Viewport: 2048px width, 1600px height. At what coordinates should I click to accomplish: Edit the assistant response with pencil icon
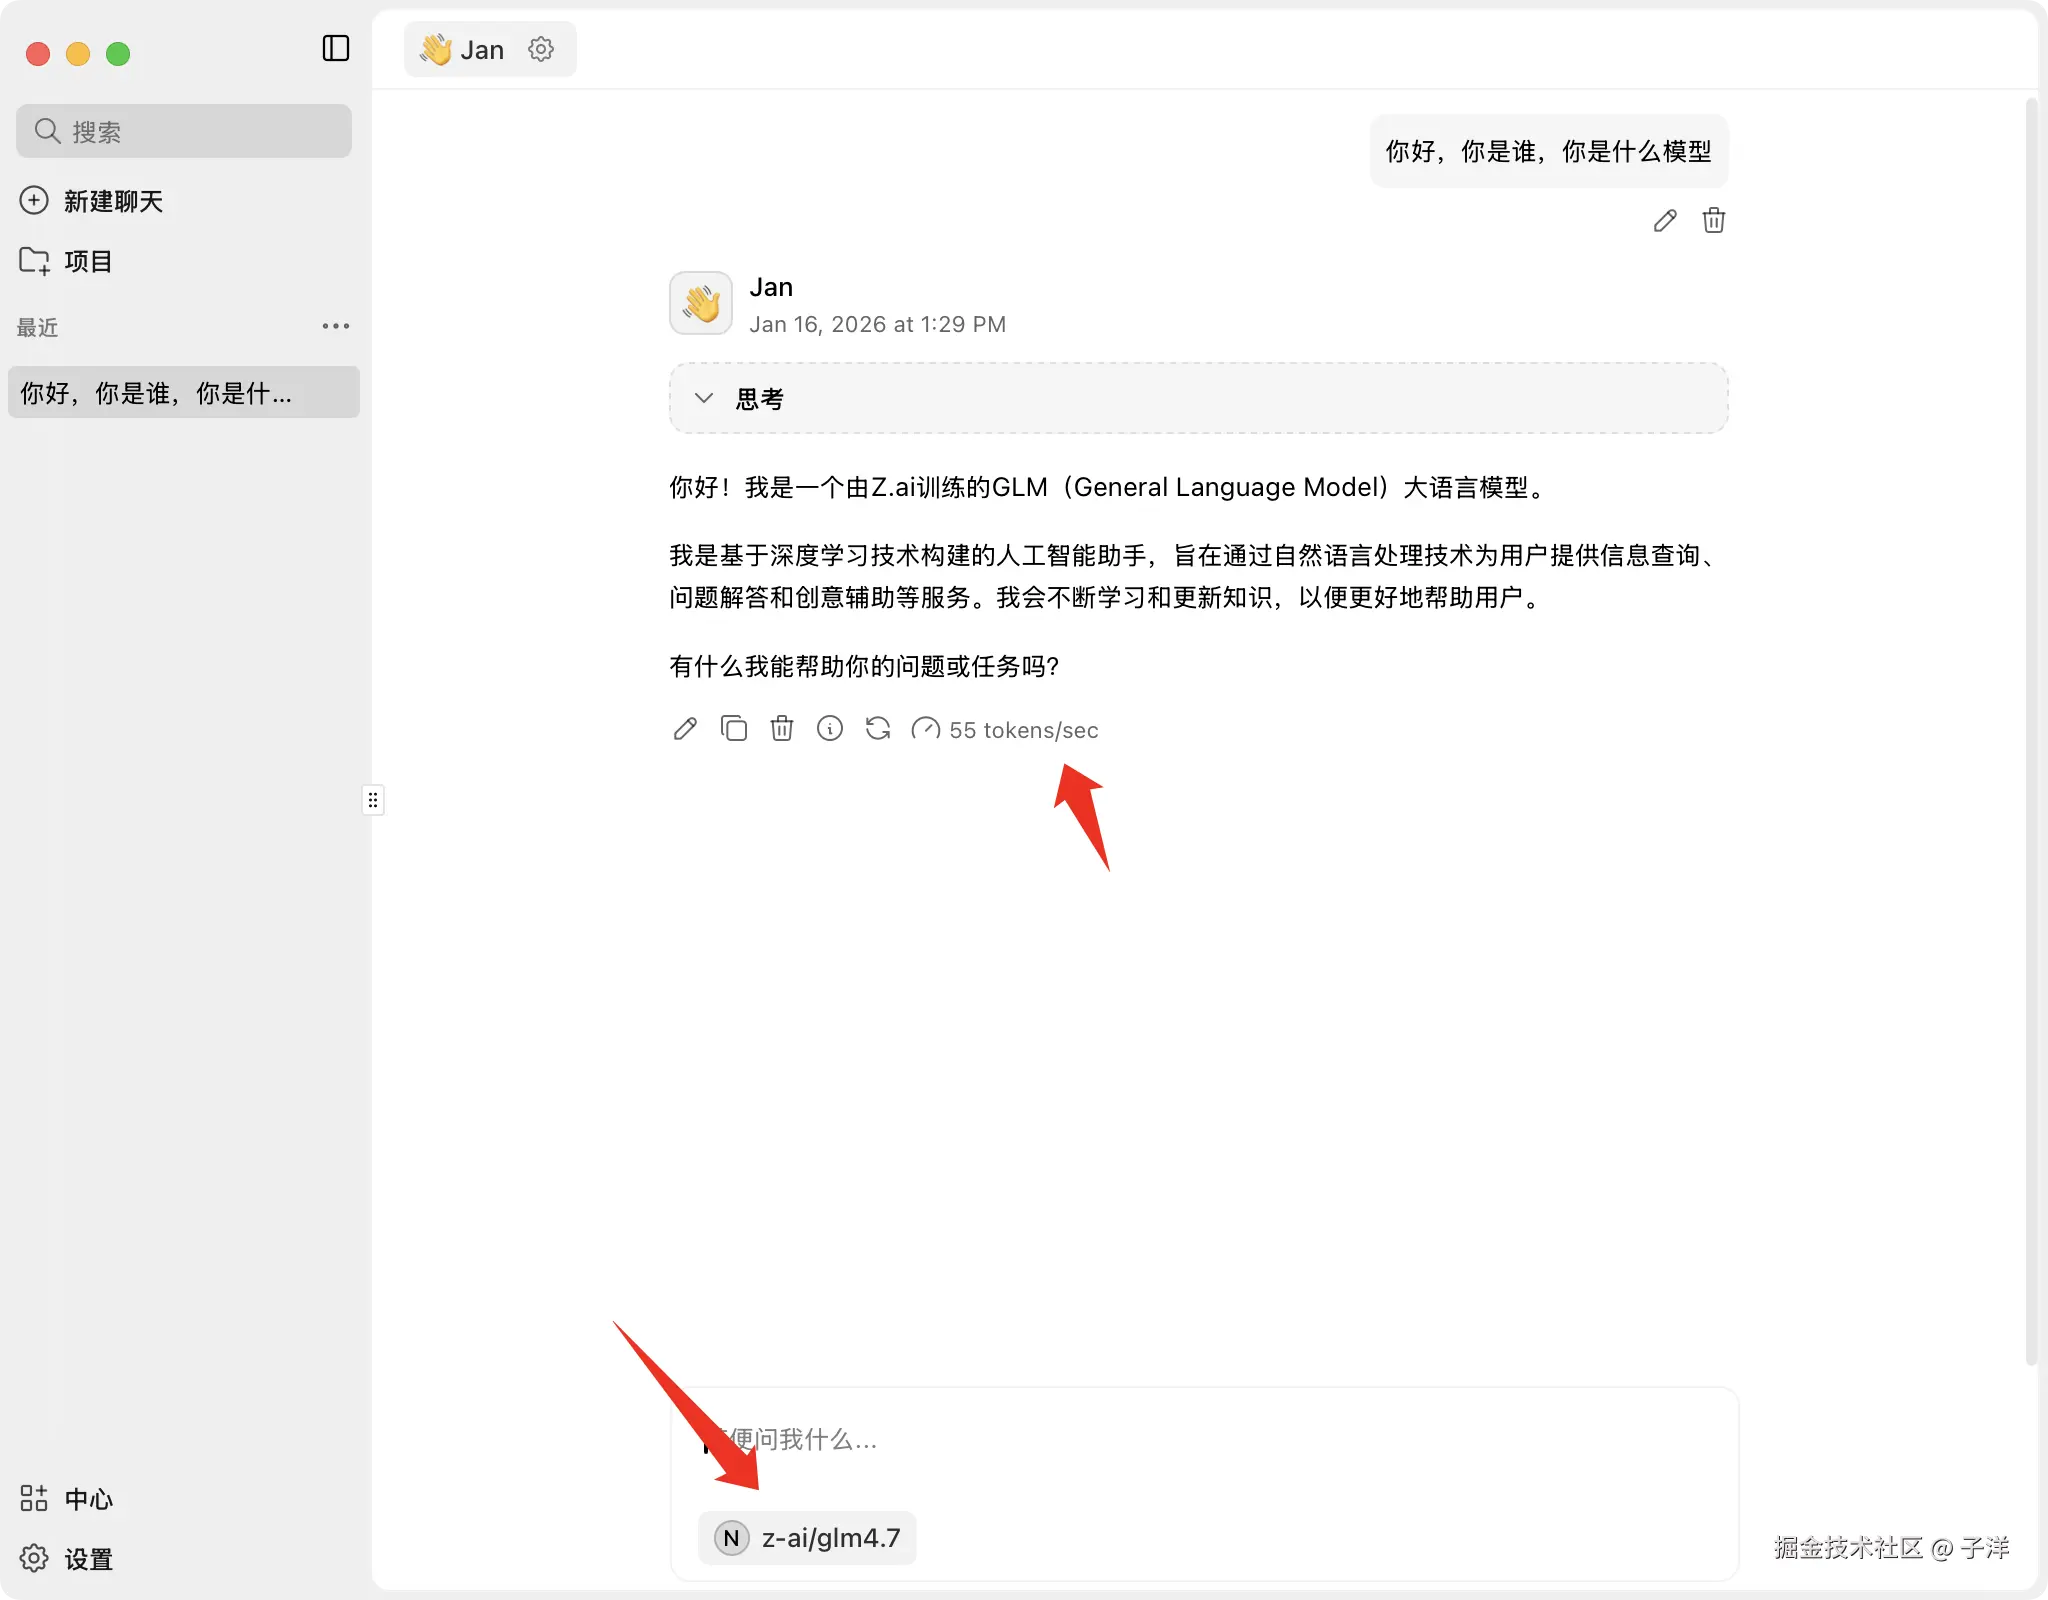point(685,729)
